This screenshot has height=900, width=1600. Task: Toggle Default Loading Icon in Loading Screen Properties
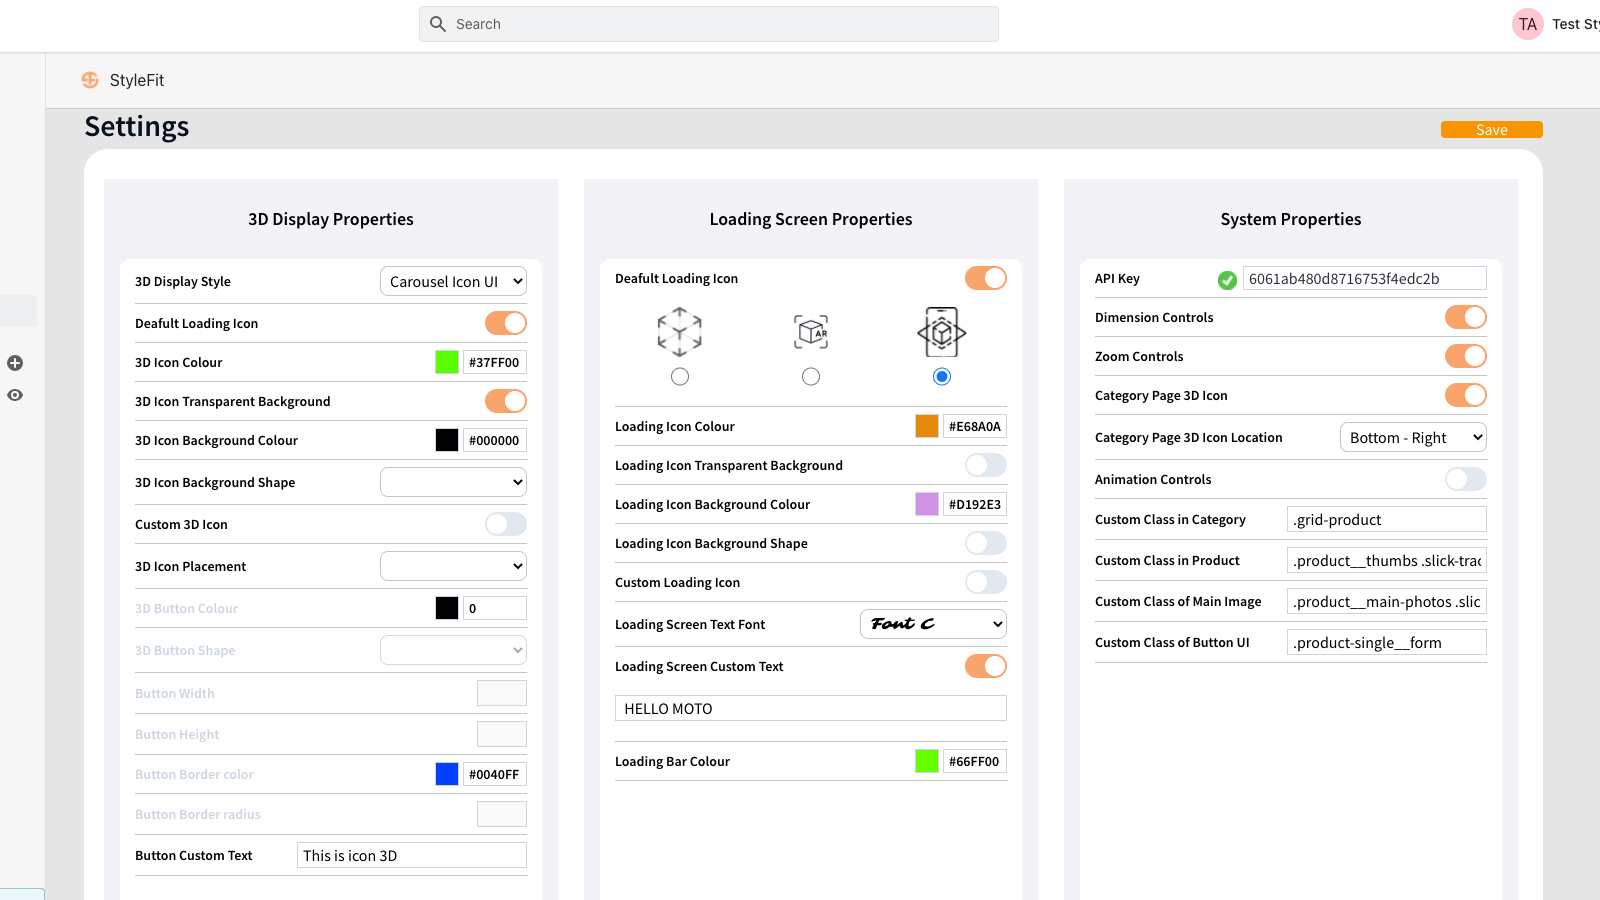click(986, 278)
